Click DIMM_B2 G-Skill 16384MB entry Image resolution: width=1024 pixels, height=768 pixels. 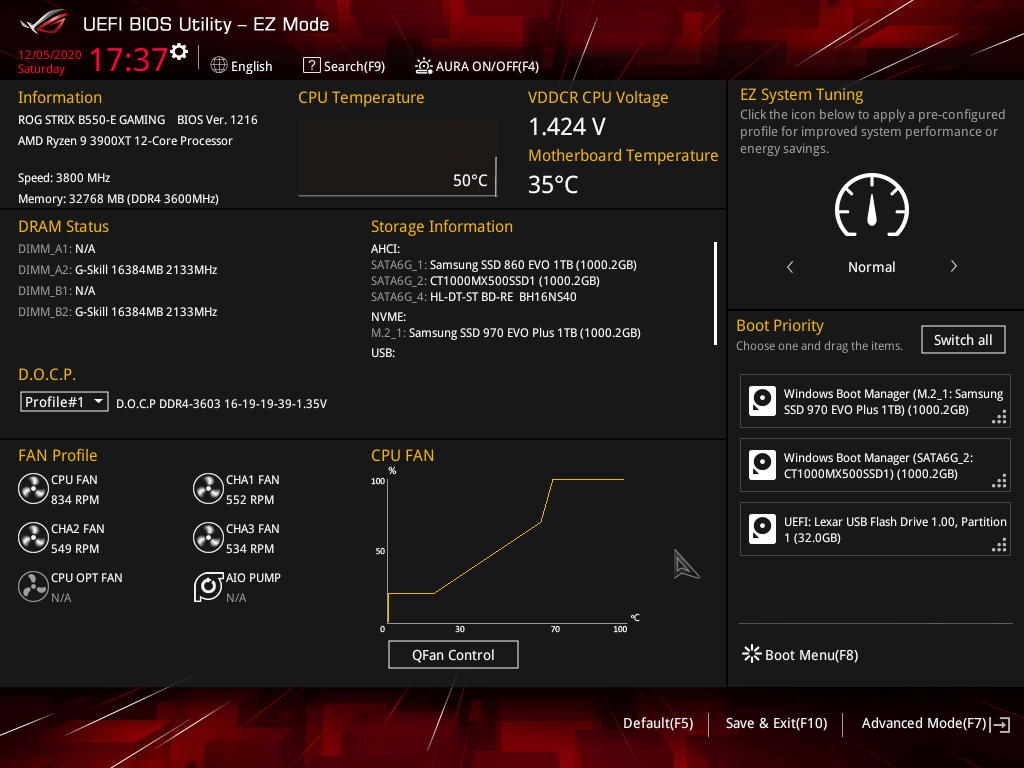[x=118, y=312]
